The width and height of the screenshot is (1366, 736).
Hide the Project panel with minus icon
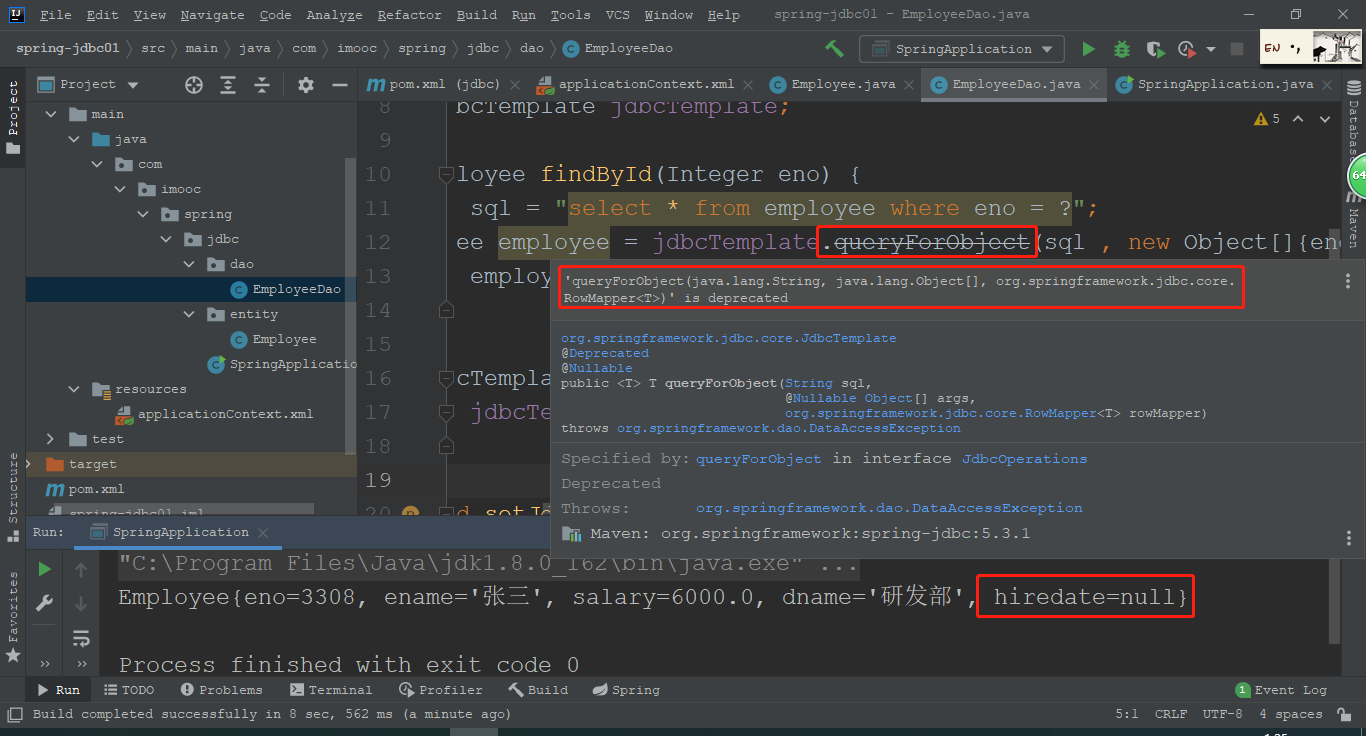(x=338, y=85)
